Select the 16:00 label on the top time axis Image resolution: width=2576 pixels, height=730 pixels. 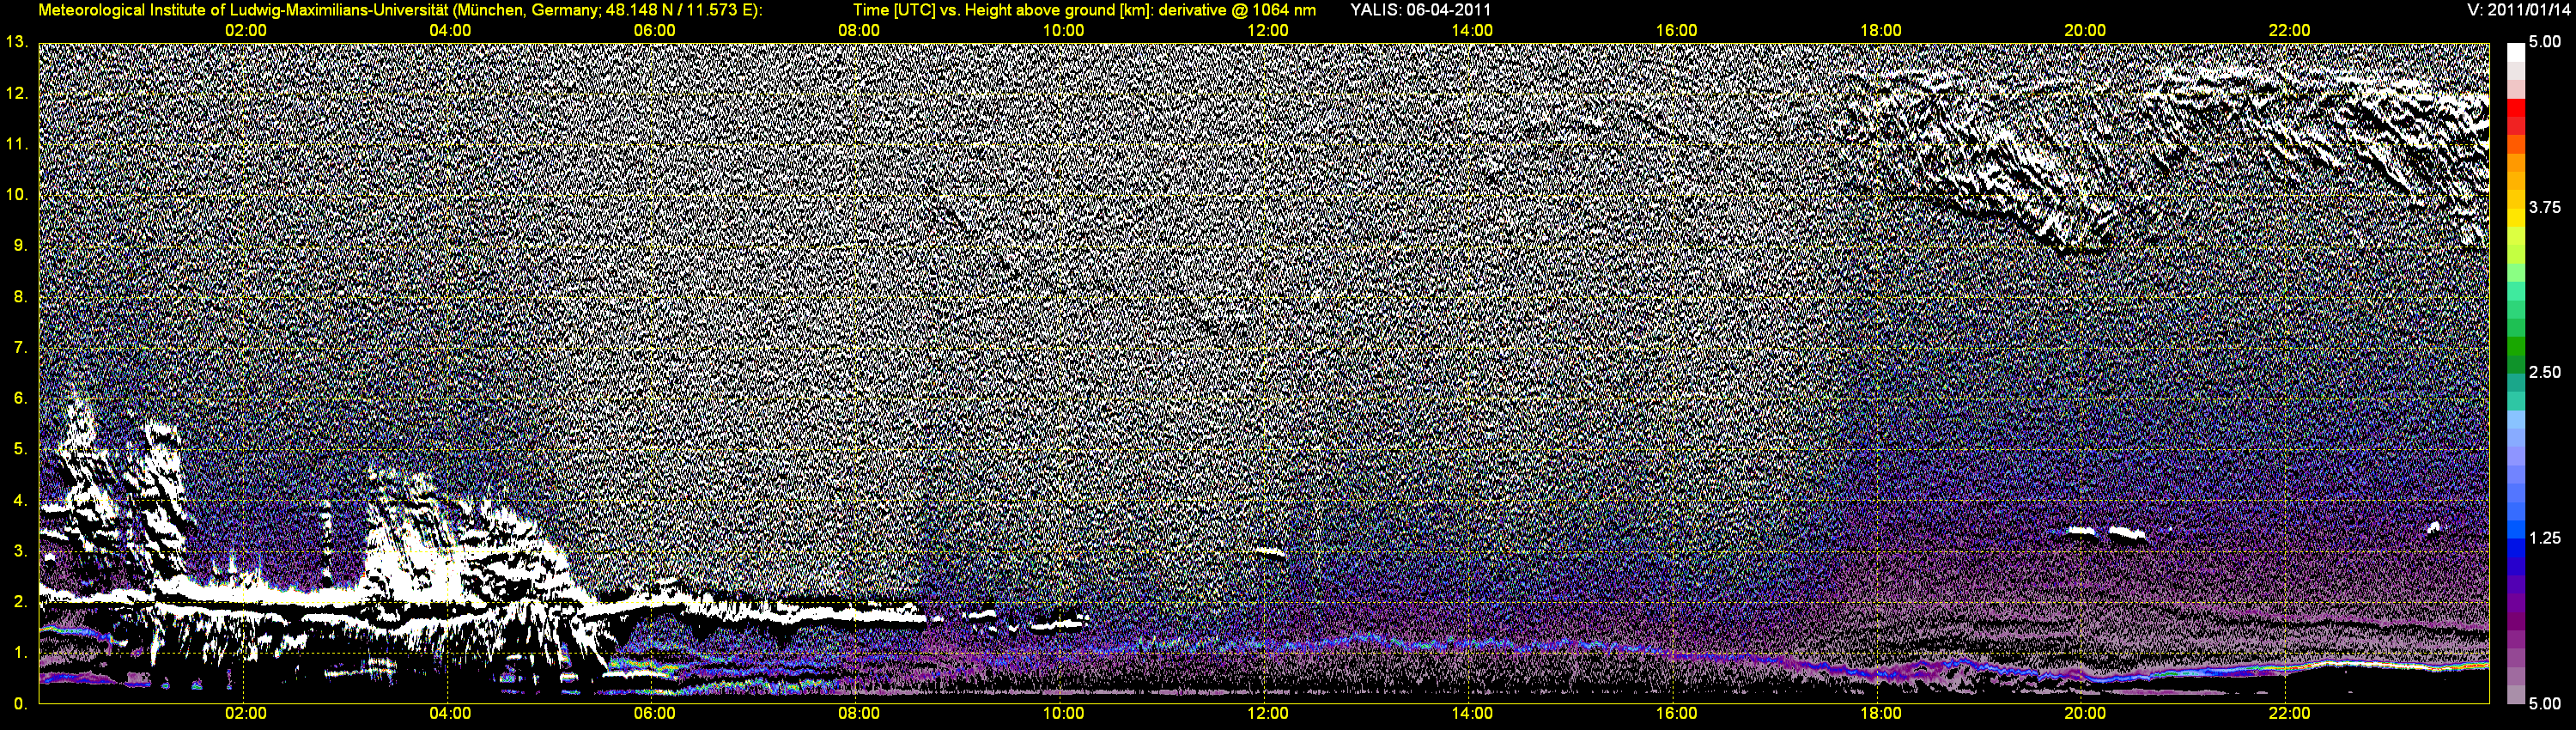pyautogui.click(x=1676, y=31)
